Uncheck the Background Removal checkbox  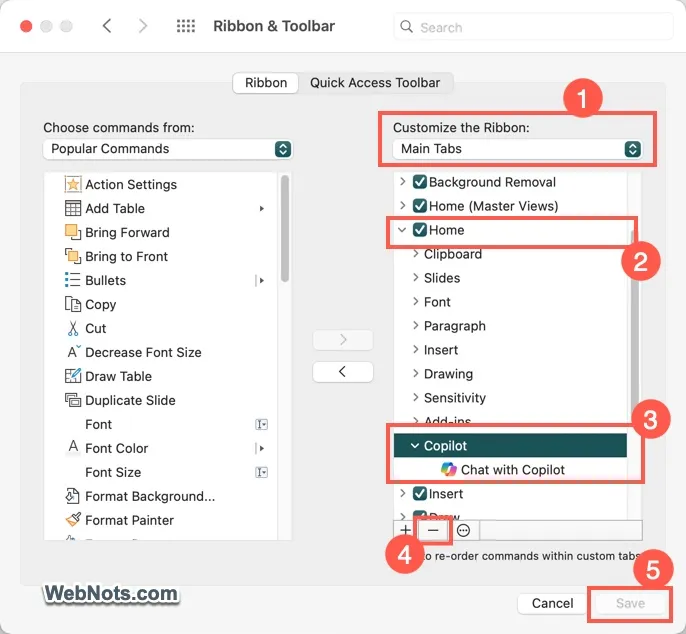pos(420,182)
